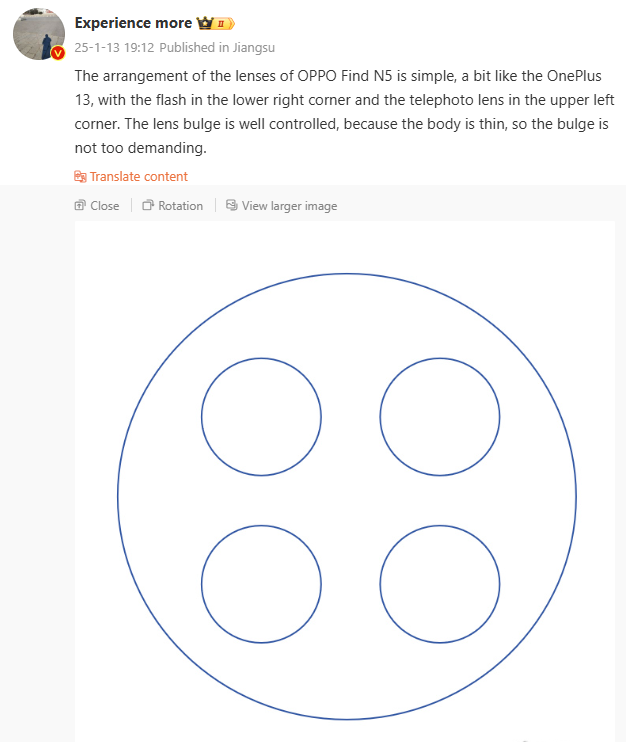Screen dimensions: 626x742
Task: Click the 'Published in Jiangsu' location text
Action: tap(217, 47)
